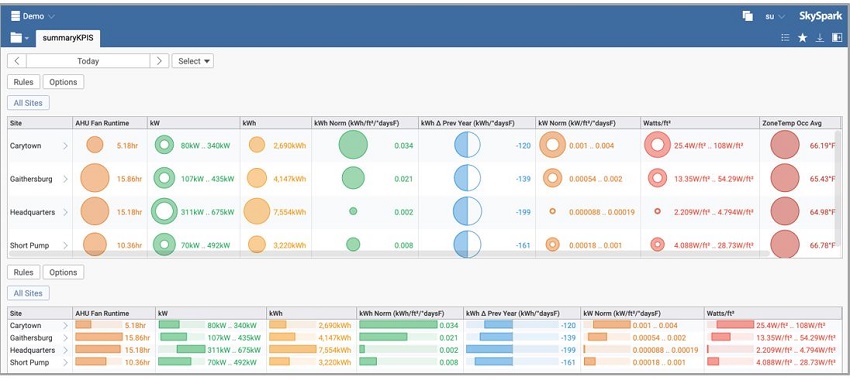Sort by ZoneTemp Occ Avg column header

[800, 123]
